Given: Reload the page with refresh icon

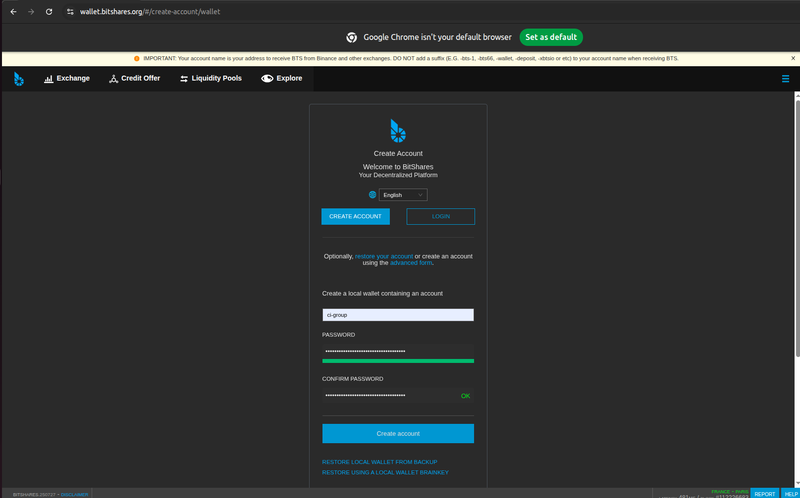Looking at the screenshot, I should pyautogui.click(x=49, y=11).
